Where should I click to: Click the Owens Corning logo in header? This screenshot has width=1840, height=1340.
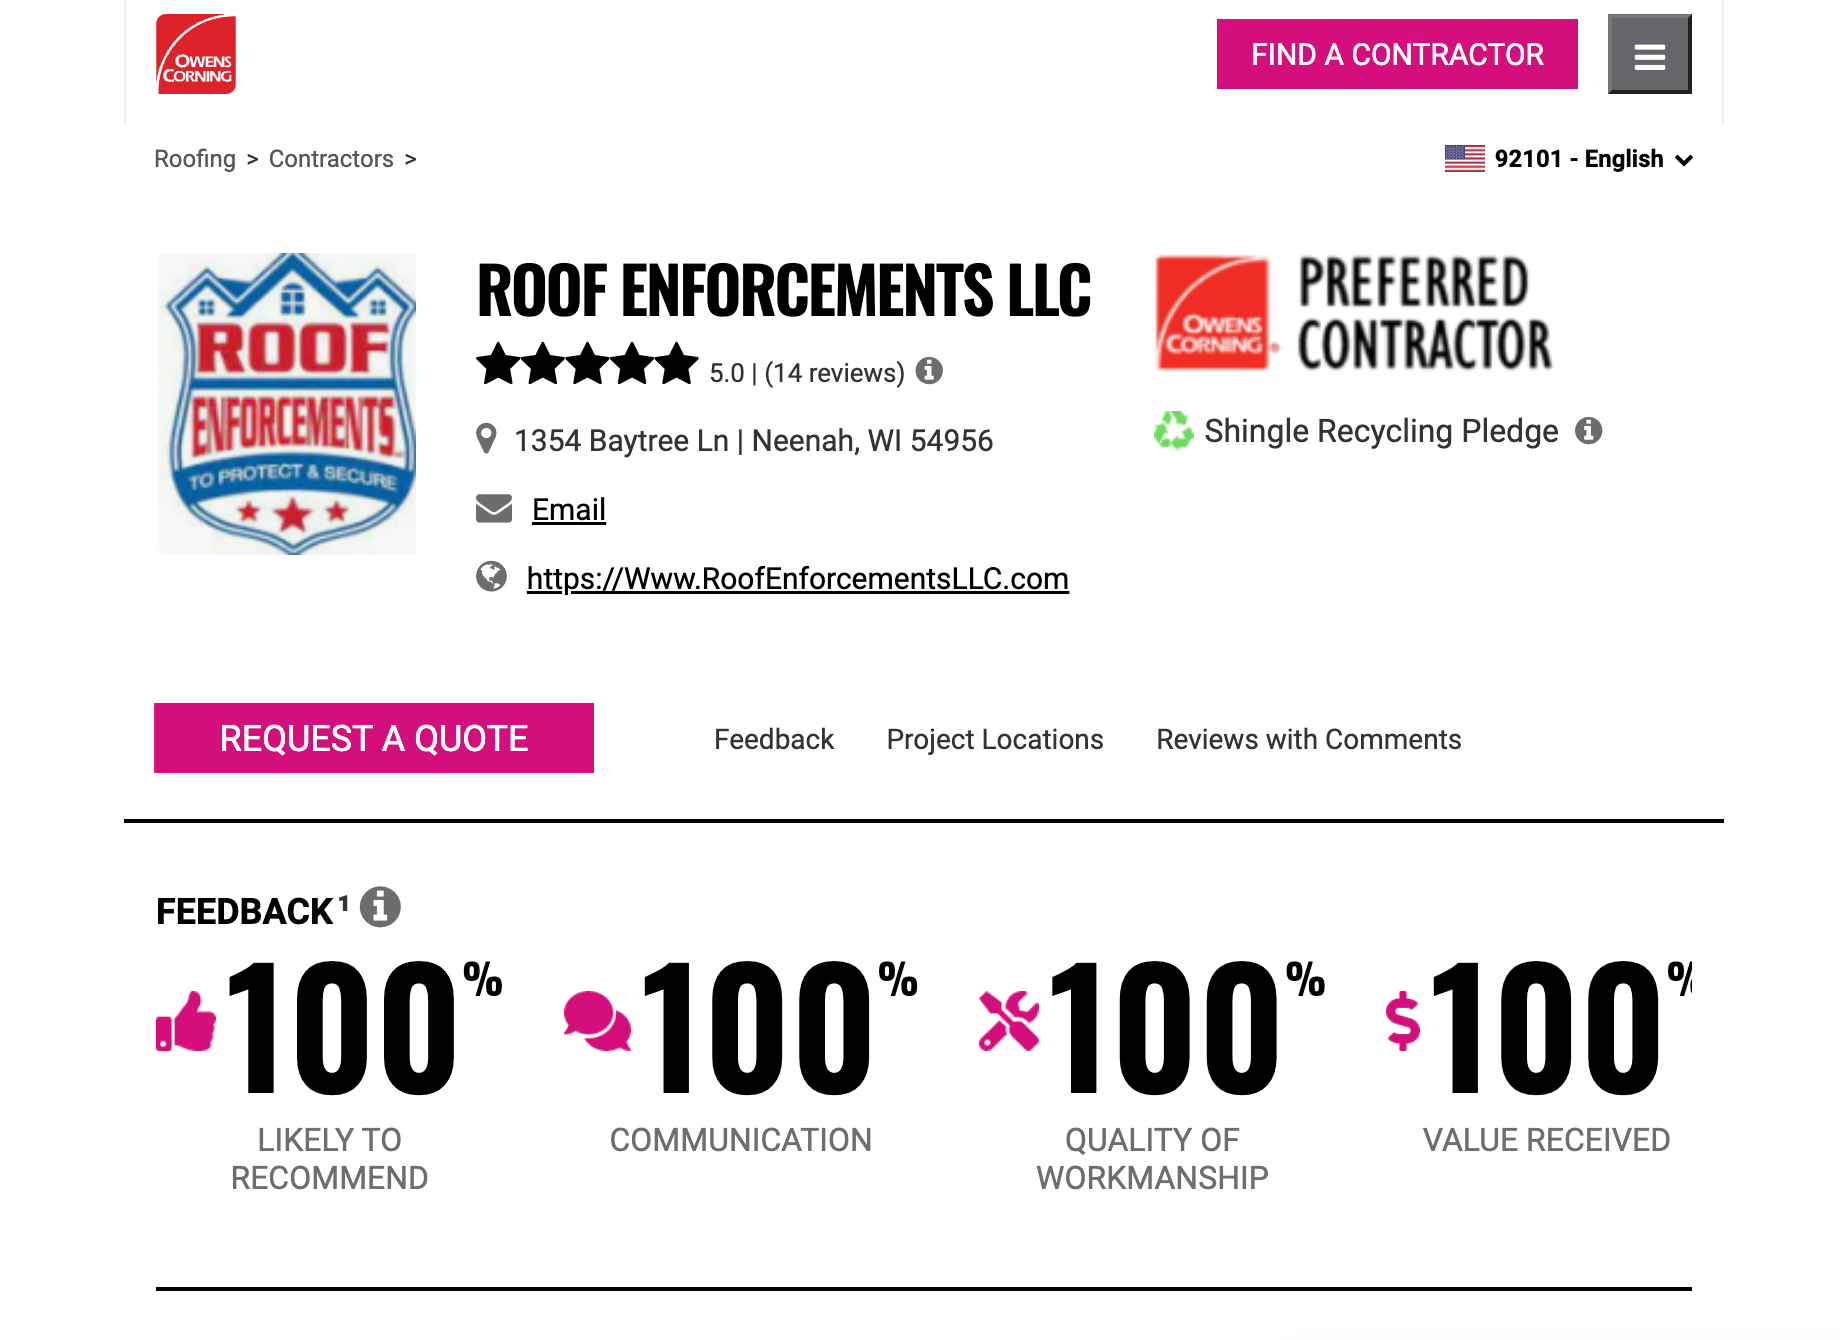[x=196, y=54]
